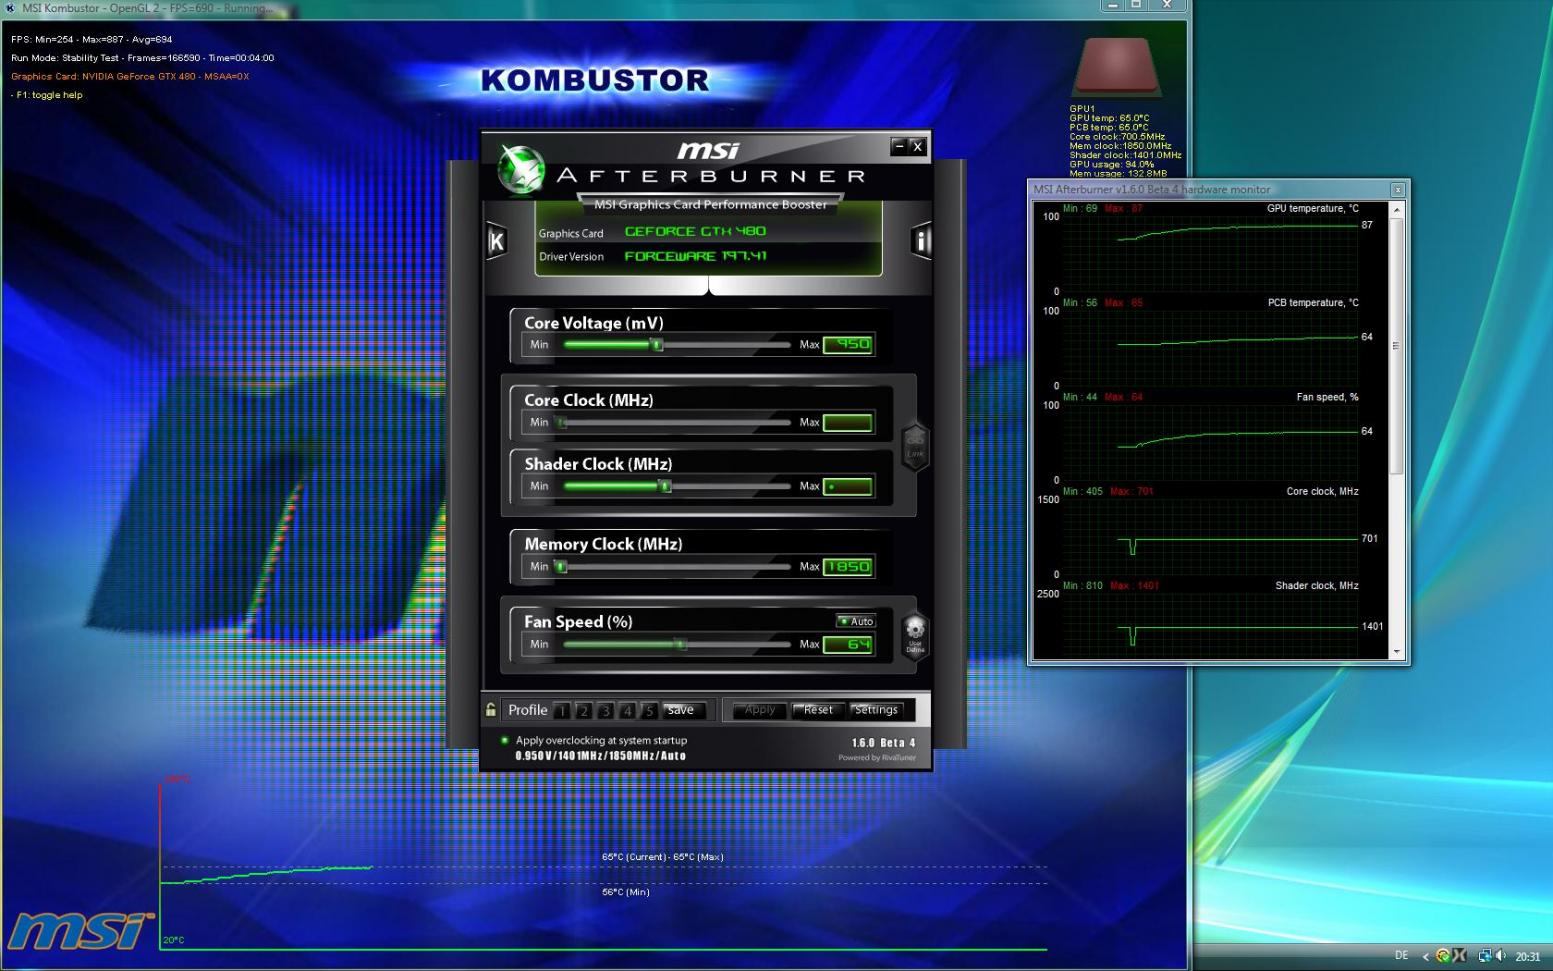1553x971 pixels.
Task: Click the Shader Clock value field
Action: tap(849, 486)
